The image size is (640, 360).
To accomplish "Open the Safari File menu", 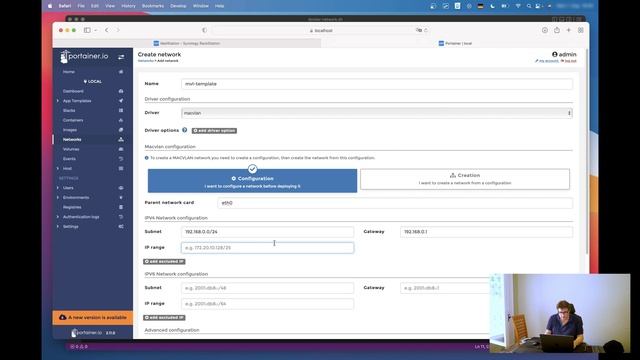I will pos(81,6).
